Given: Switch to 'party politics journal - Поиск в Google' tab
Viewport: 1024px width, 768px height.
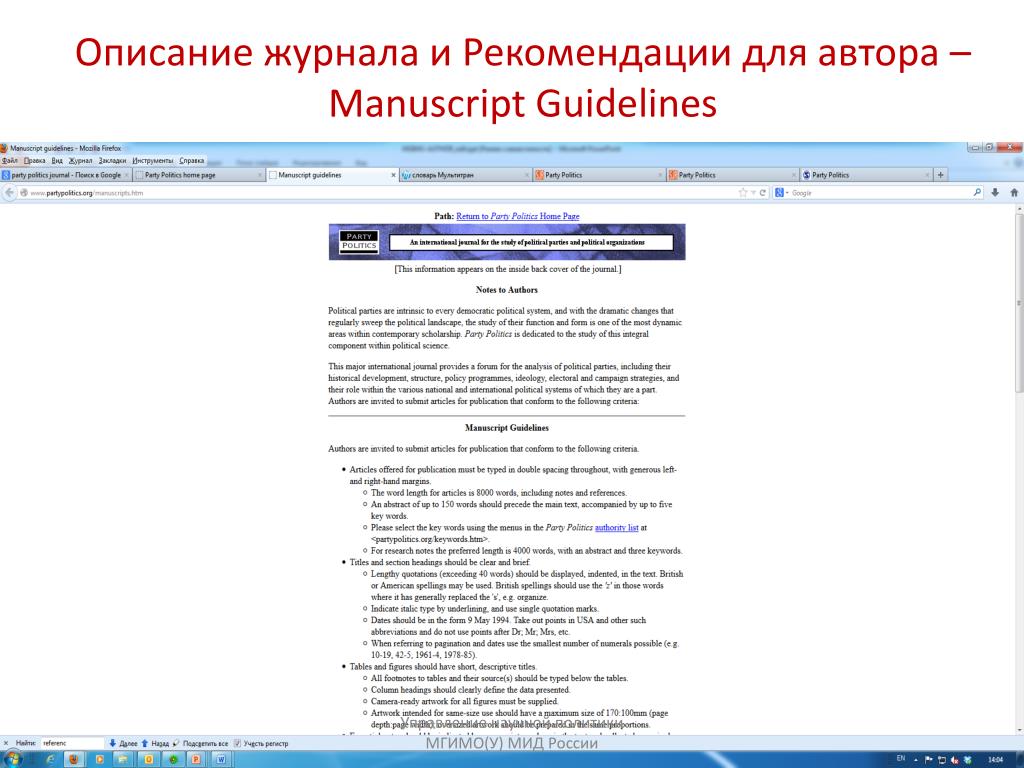Looking at the screenshot, I should coord(66,175).
